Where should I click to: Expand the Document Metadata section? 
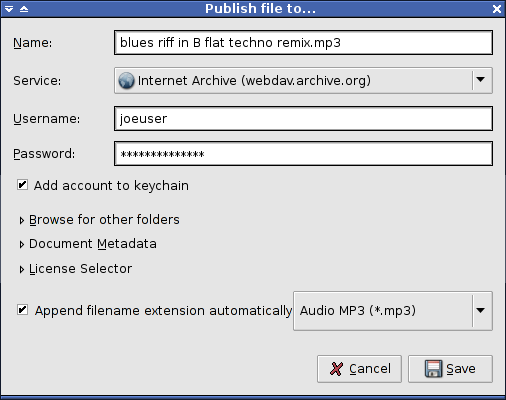88,244
